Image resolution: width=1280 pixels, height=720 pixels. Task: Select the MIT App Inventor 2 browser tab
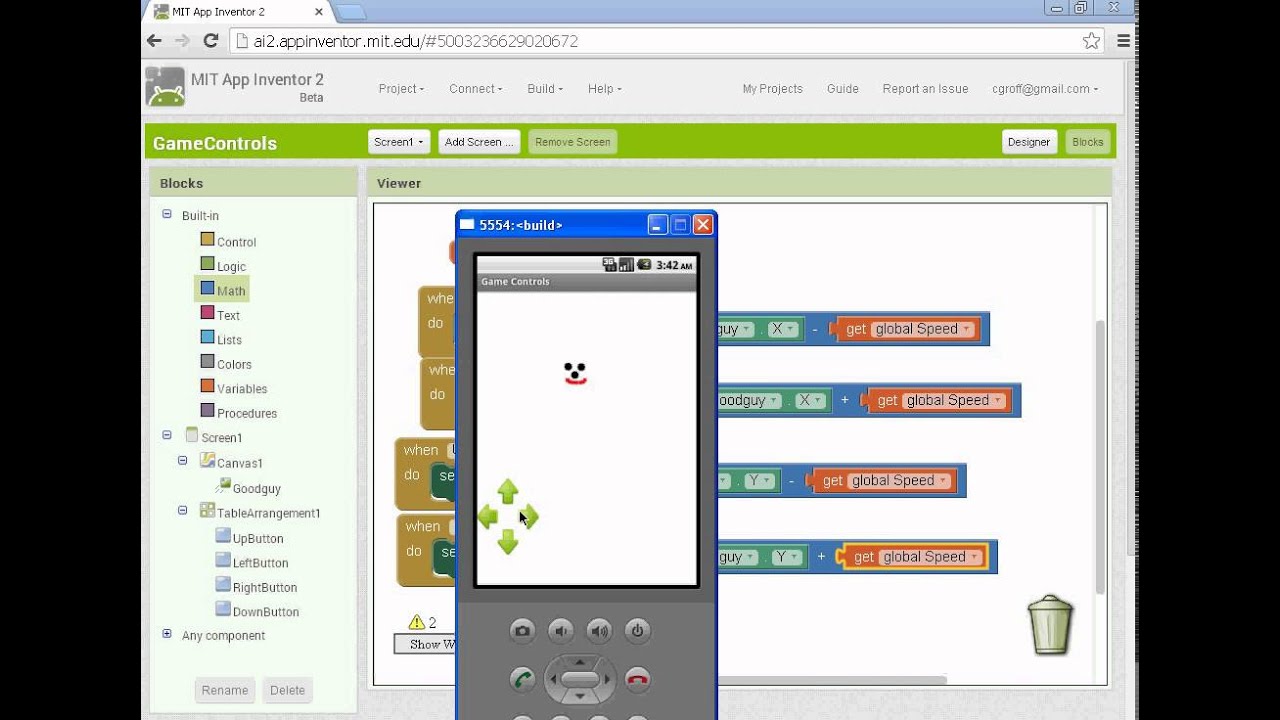pyautogui.click(x=238, y=12)
